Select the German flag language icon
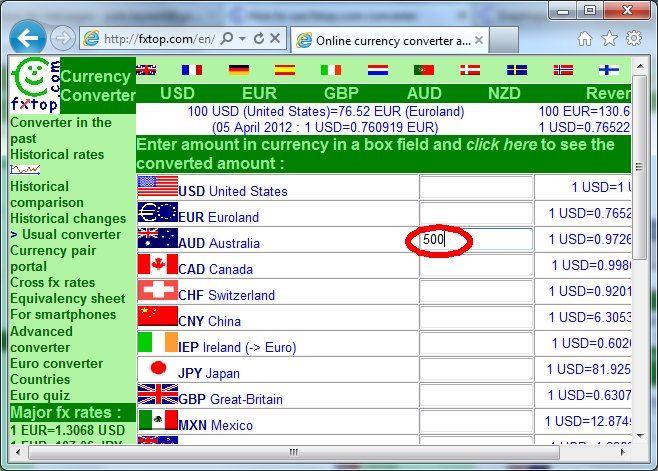The height and width of the screenshot is (471, 658). (239, 70)
